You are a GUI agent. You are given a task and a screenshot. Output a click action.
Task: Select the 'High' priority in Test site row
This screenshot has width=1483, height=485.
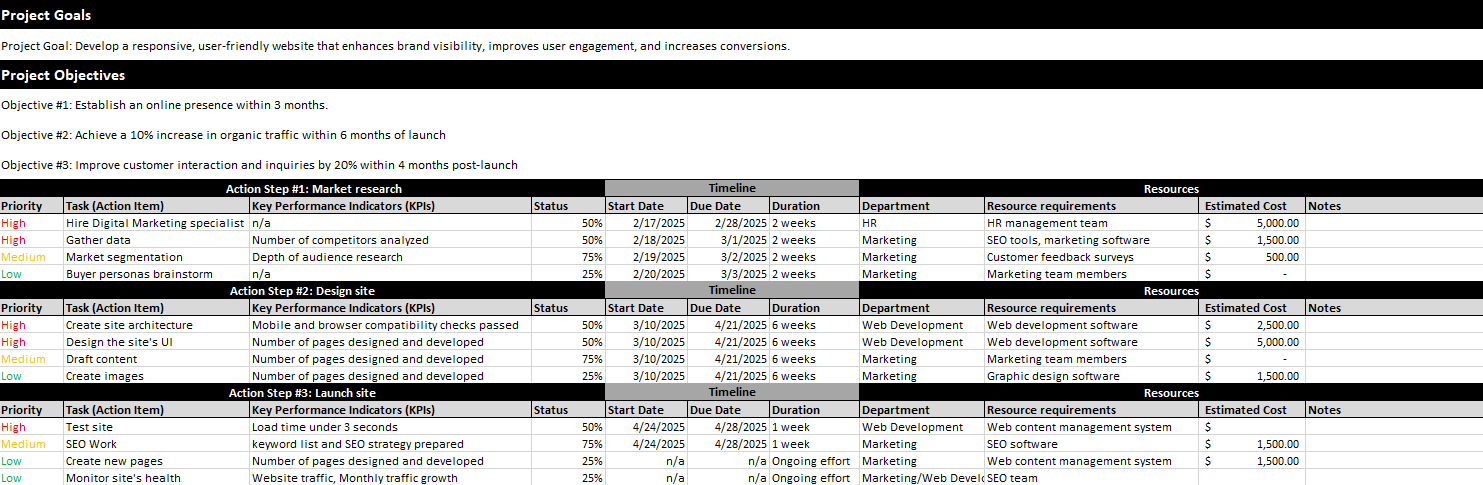click(x=32, y=427)
